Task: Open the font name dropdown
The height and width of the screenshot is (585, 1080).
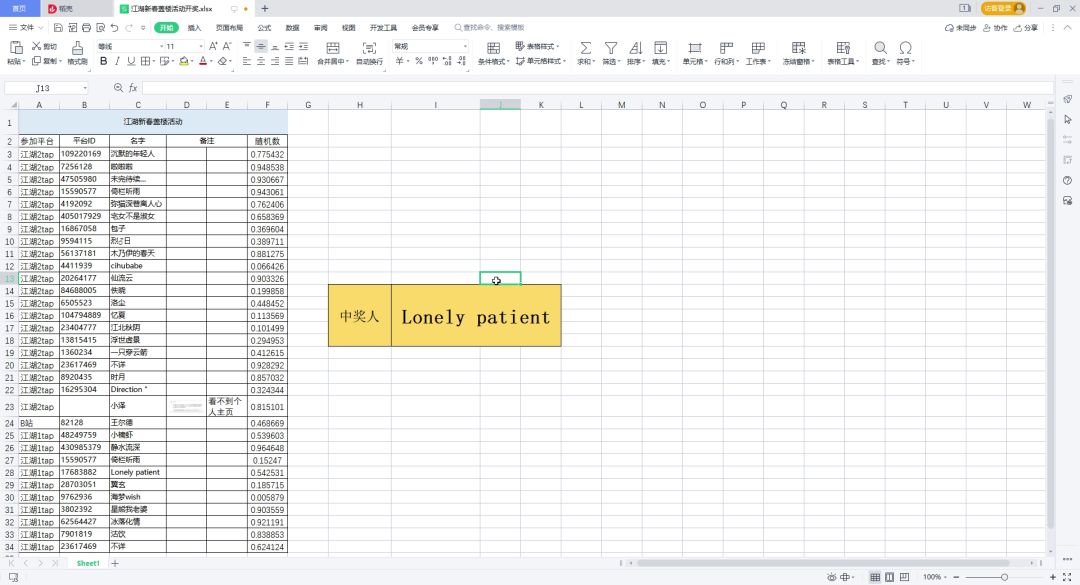Action: pos(156,47)
